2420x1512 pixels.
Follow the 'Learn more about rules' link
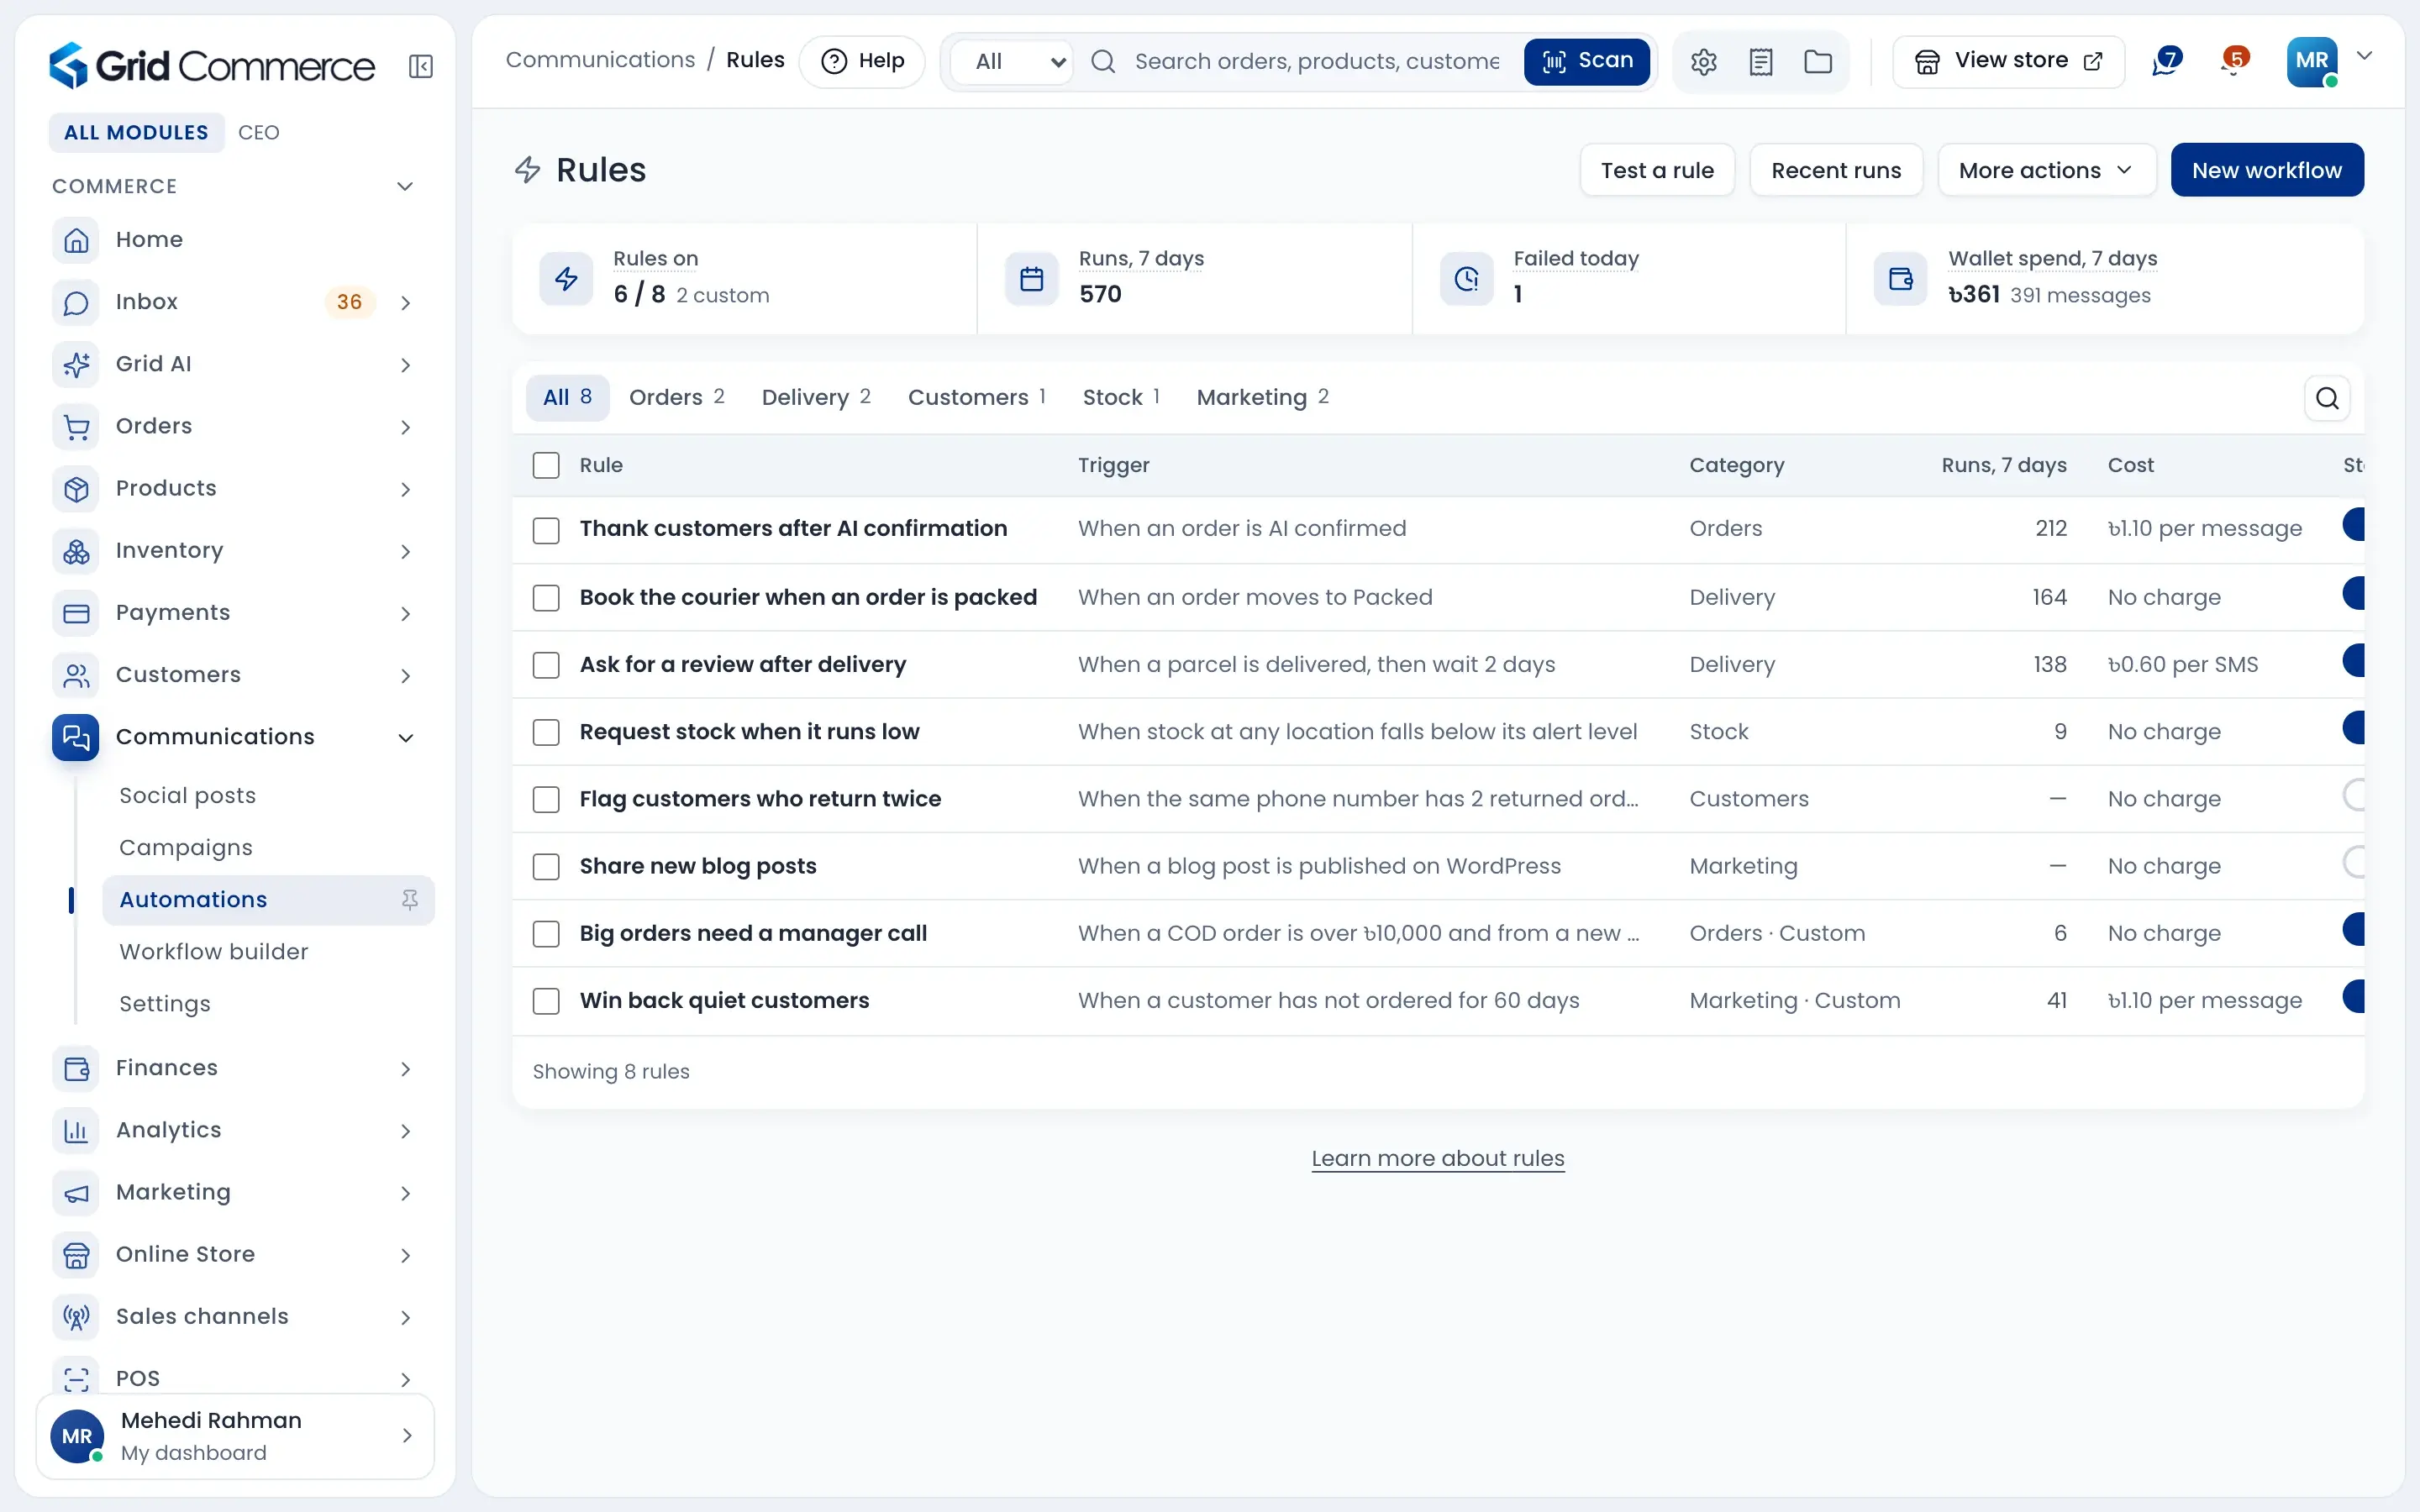(x=1438, y=1158)
